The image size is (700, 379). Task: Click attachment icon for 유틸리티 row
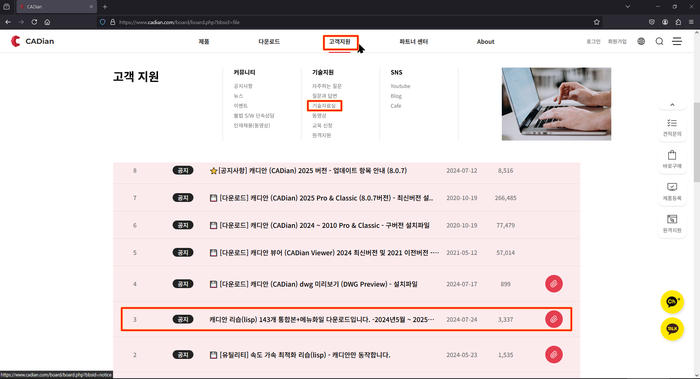pyautogui.click(x=554, y=355)
